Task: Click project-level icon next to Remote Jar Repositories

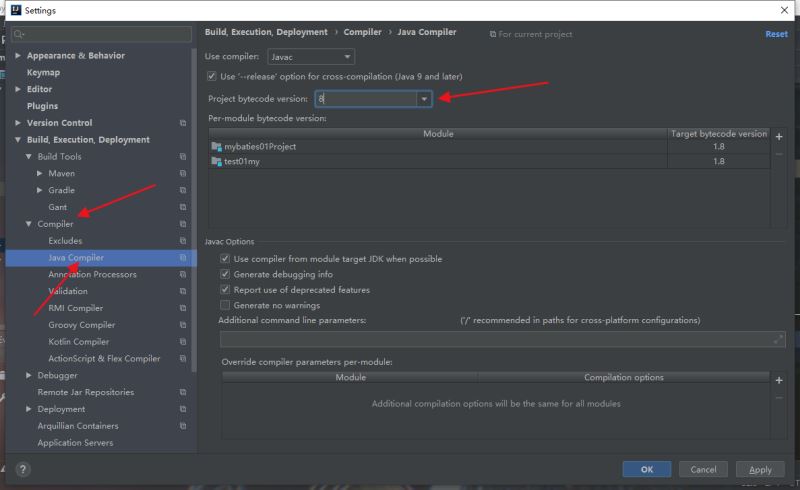Action: 183,393
